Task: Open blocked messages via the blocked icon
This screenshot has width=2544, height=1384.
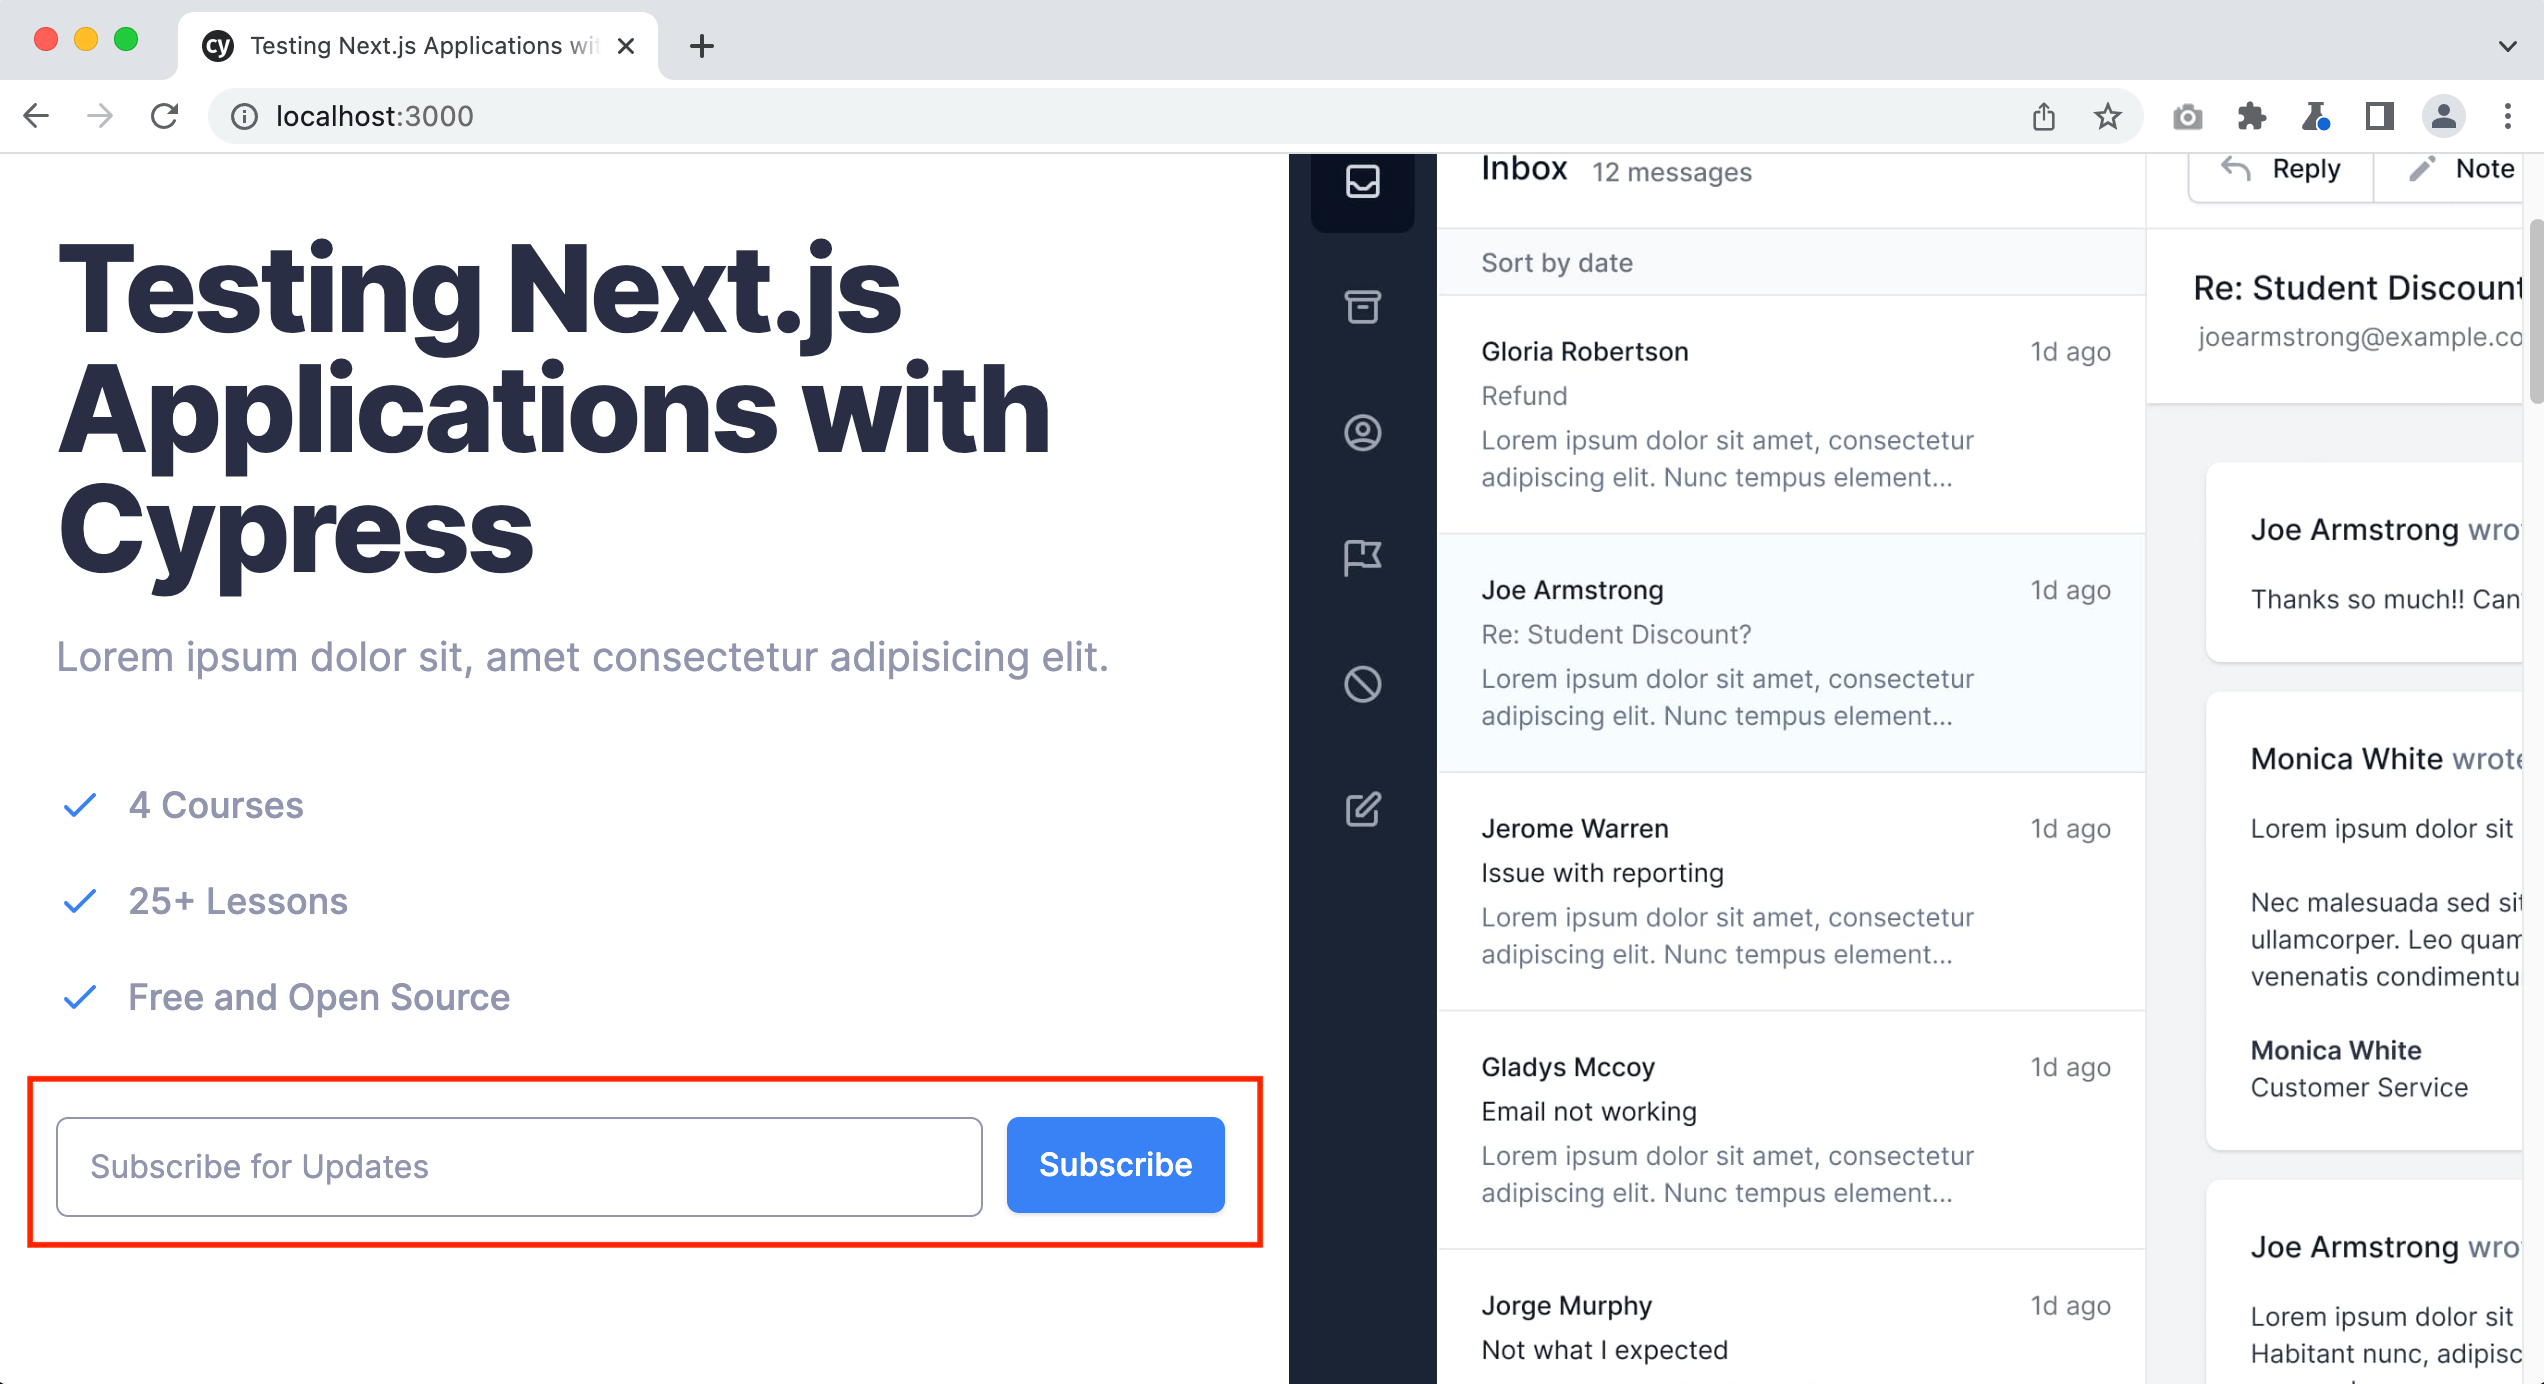Action: [1361, 685]
